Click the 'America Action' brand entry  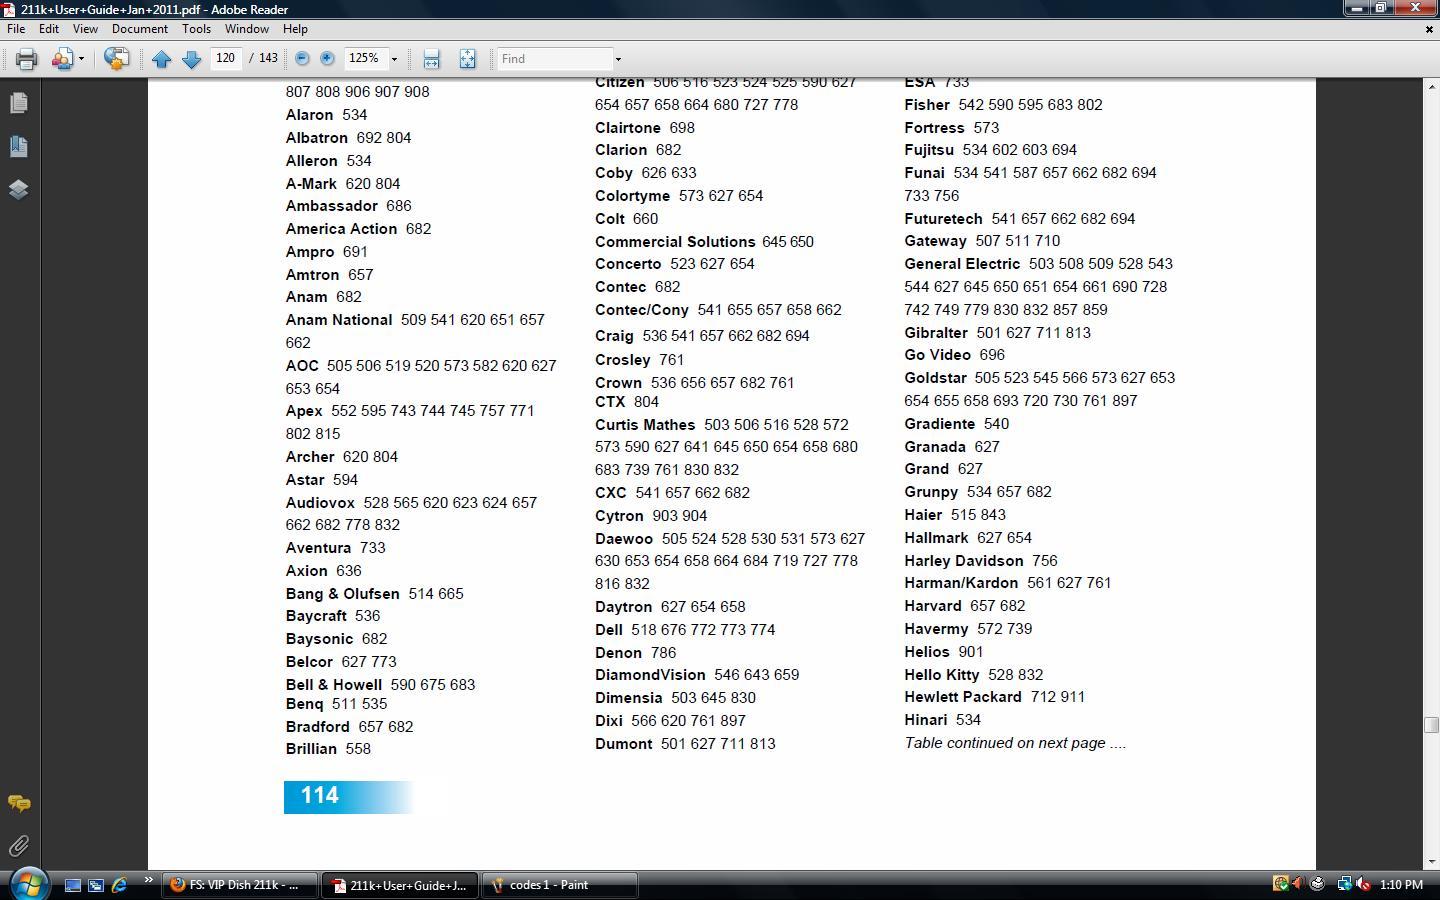[x=342, y=229]
